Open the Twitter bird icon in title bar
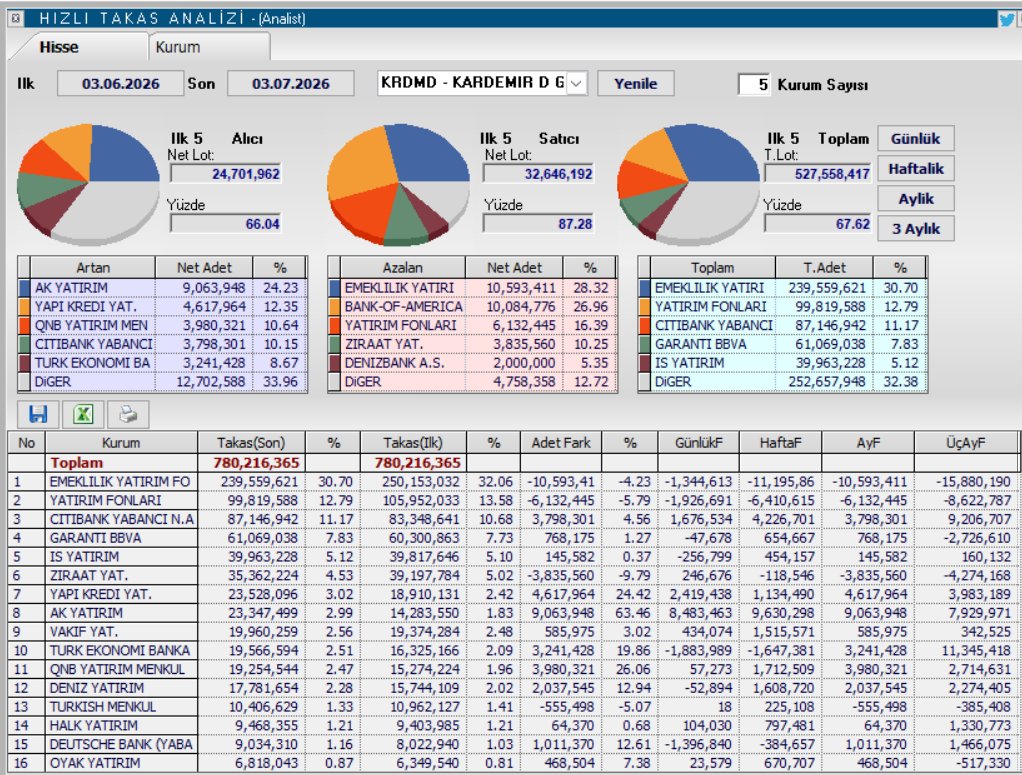1022x775 pixels. tap(1006, 19)
